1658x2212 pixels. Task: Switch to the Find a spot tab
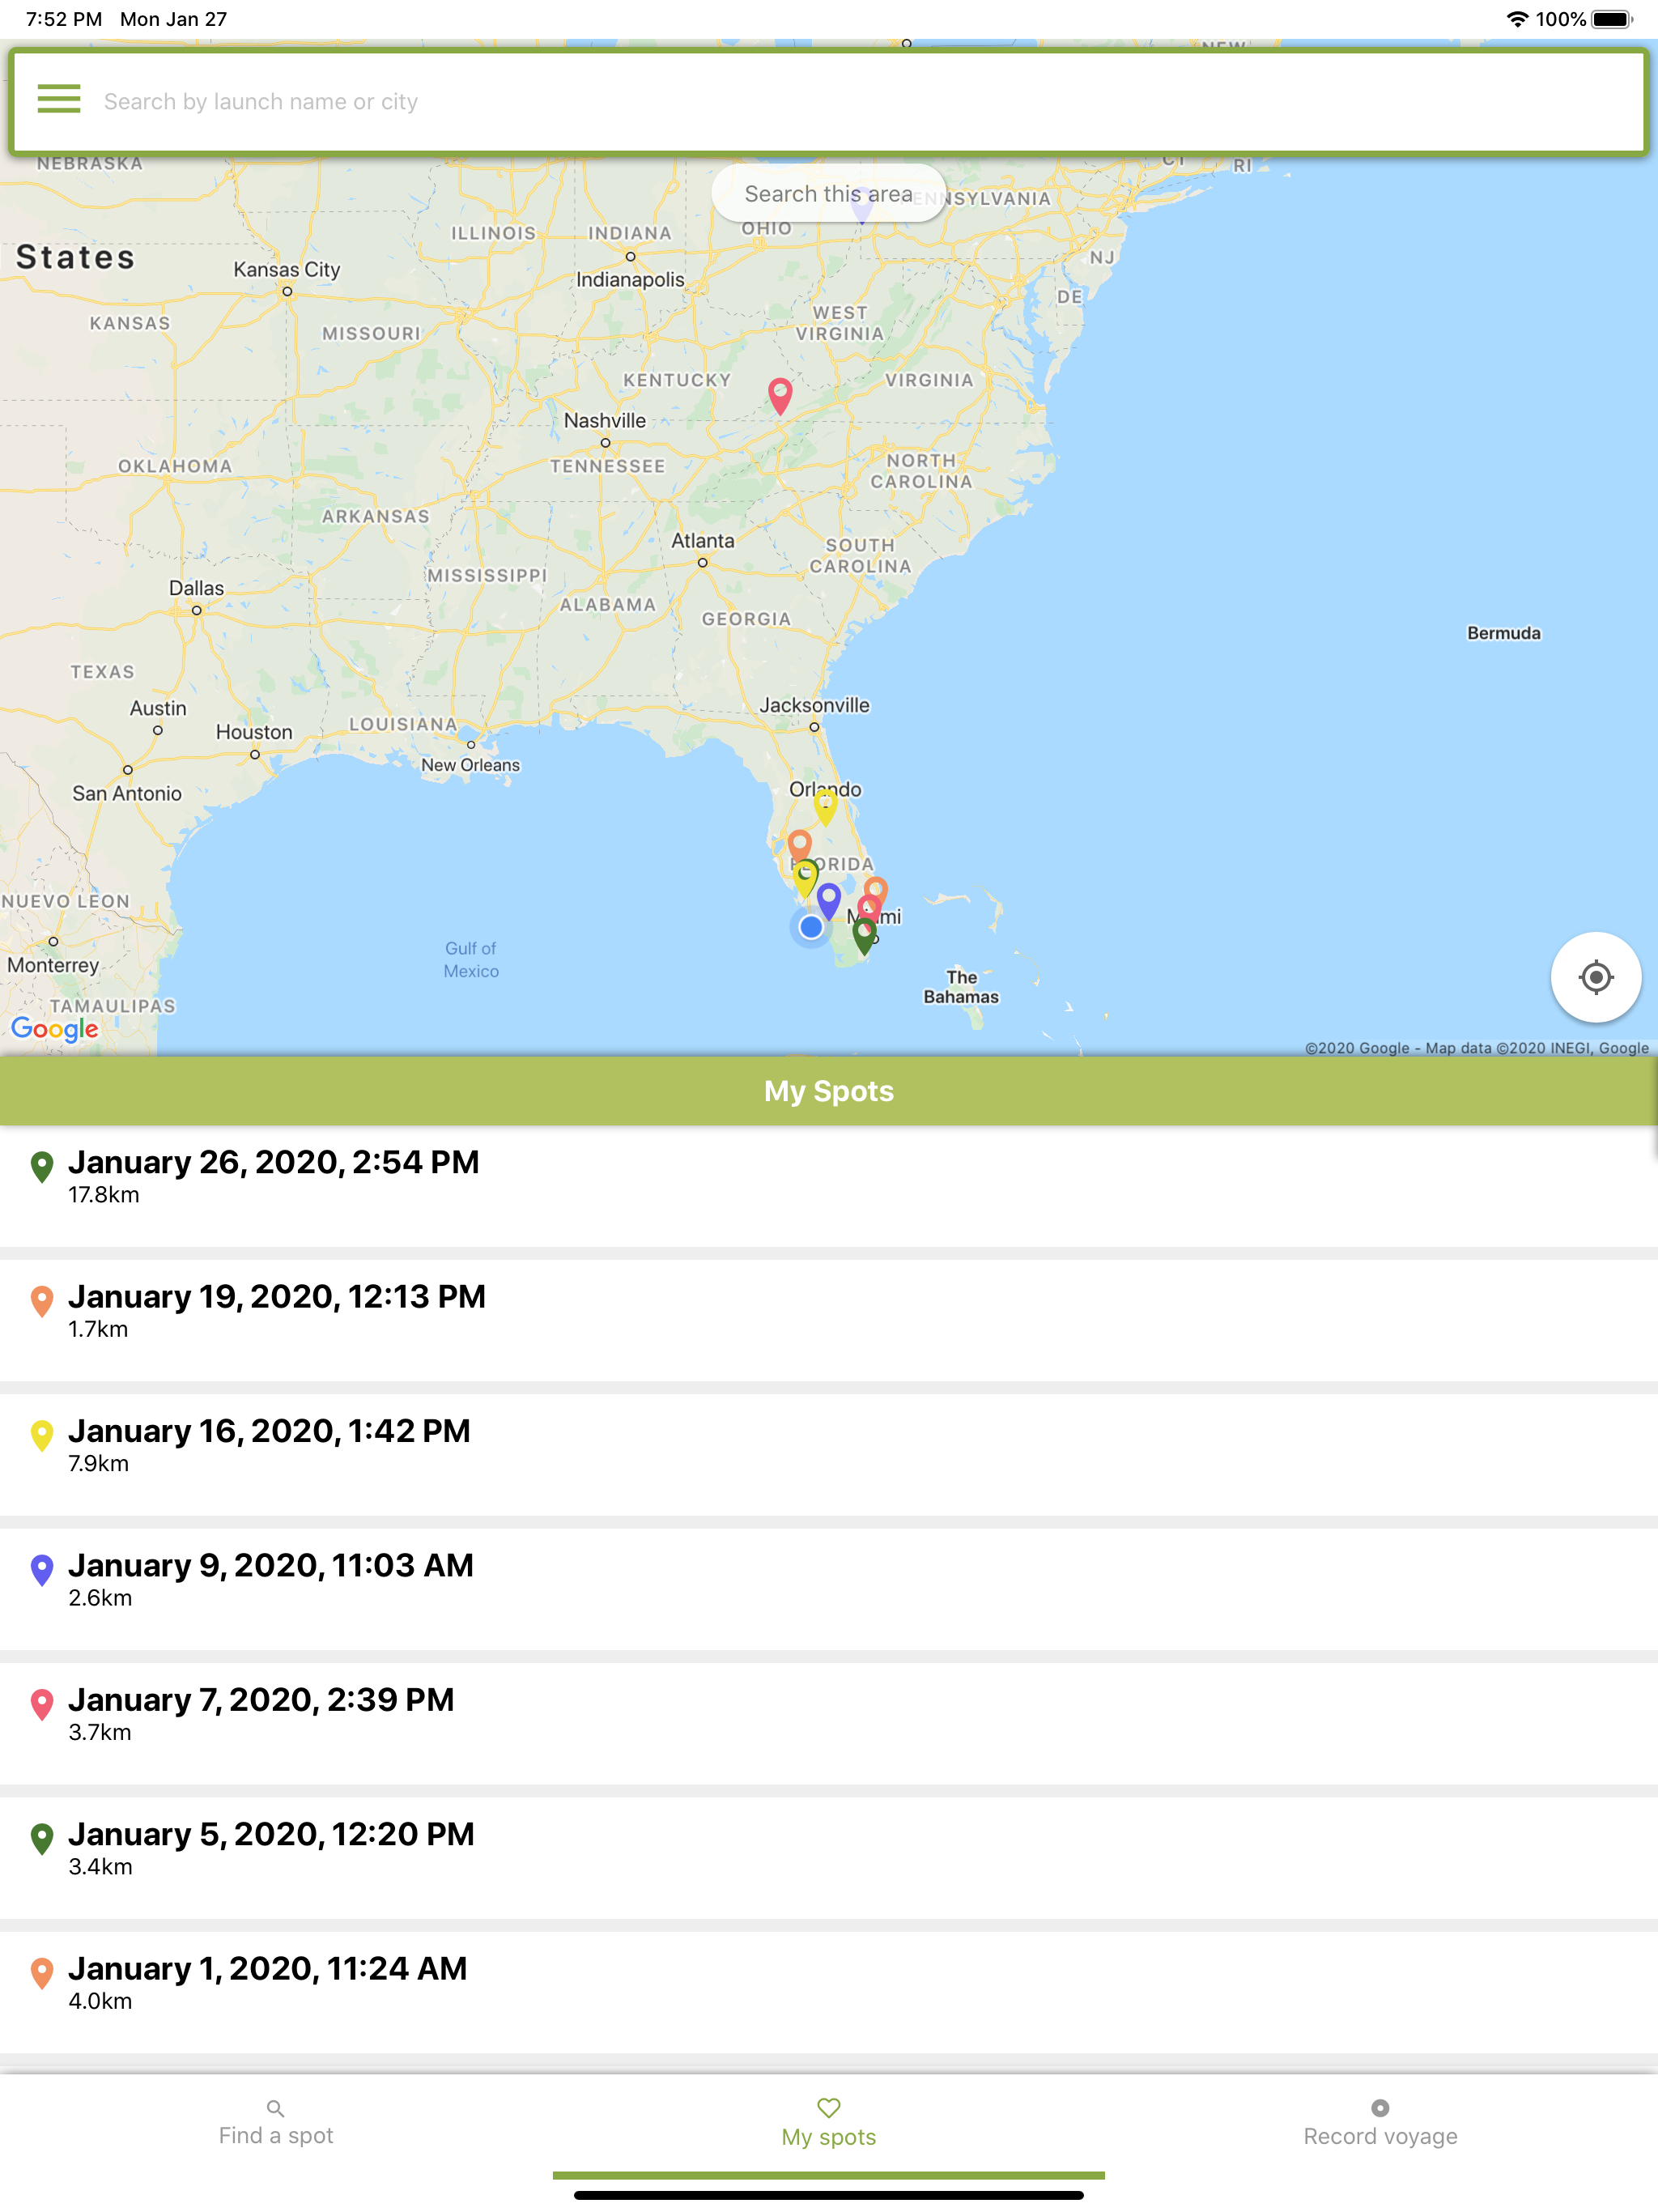coord(276,2124)
